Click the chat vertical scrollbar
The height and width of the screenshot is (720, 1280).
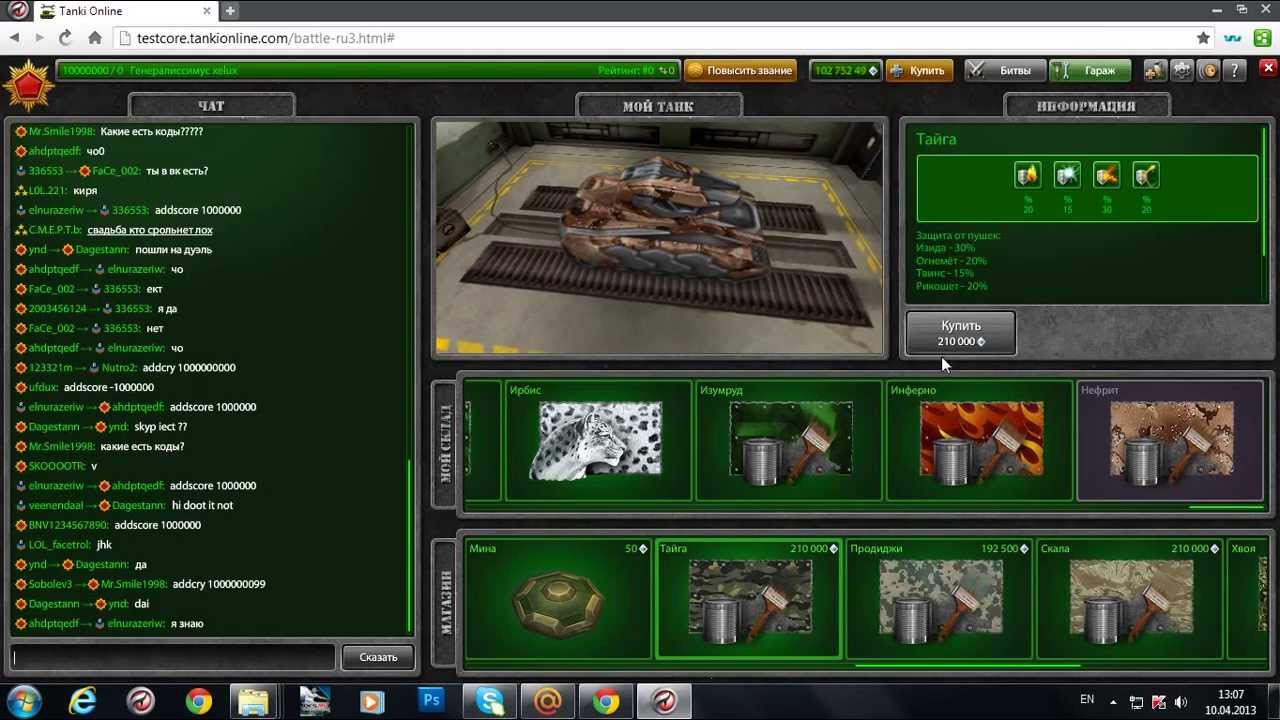pyautogui.click(x=409, y=545)
